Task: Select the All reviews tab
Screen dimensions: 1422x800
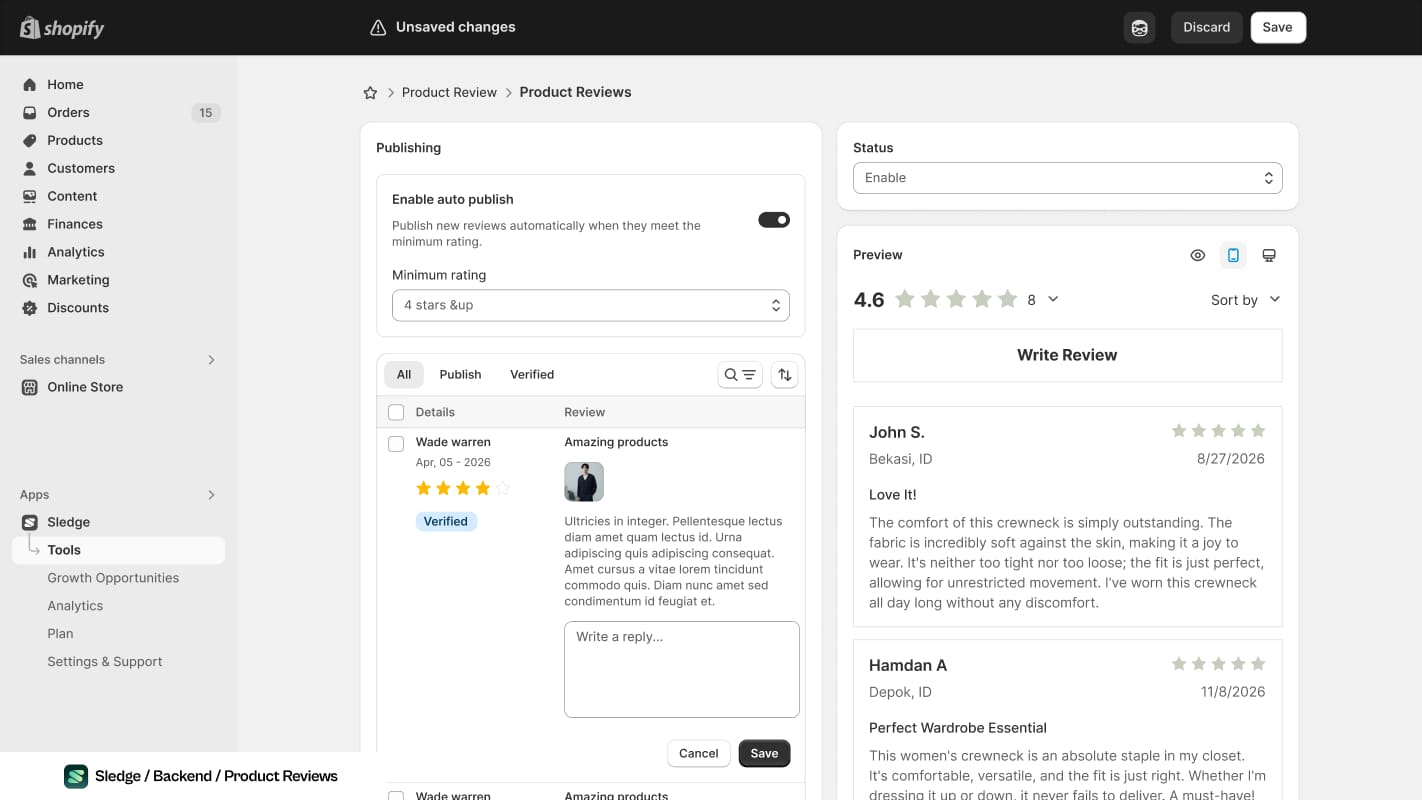Action: click(x=404, y=375)
